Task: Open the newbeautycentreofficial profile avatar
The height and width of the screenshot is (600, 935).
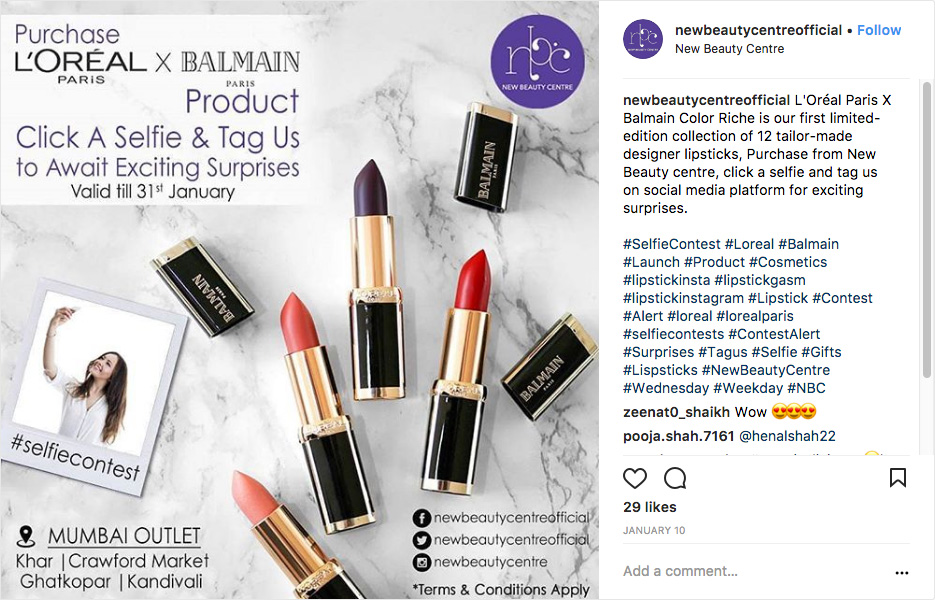Action: pyautogui.click(x=643, y=39)
